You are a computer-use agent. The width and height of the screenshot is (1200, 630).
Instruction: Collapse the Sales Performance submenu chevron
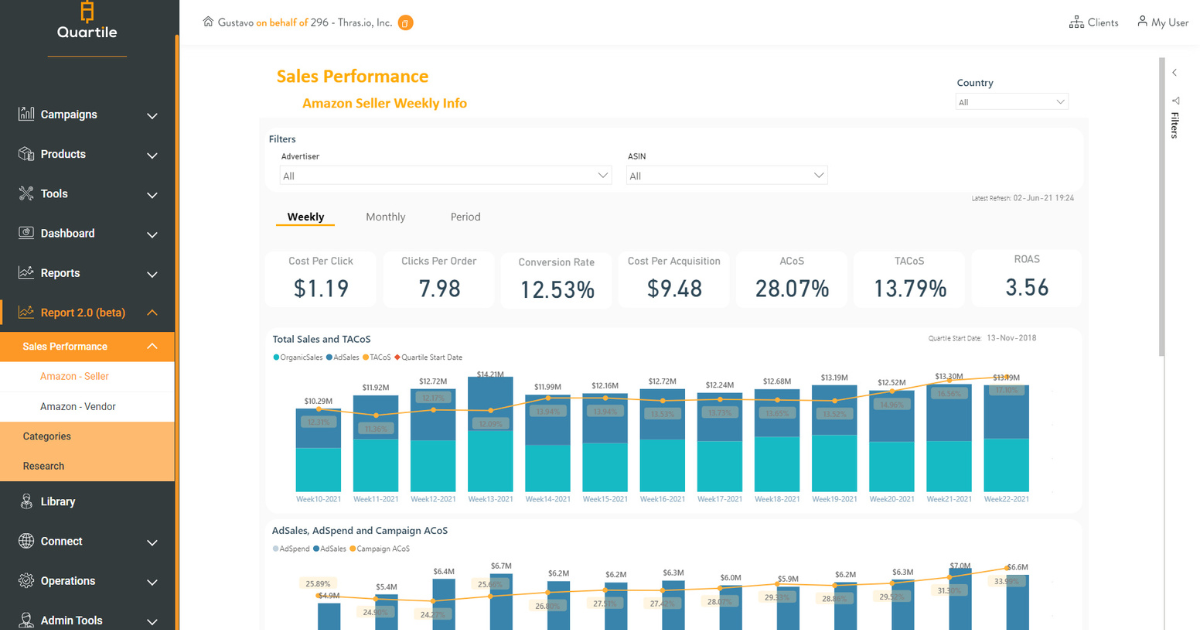[152, 347]
